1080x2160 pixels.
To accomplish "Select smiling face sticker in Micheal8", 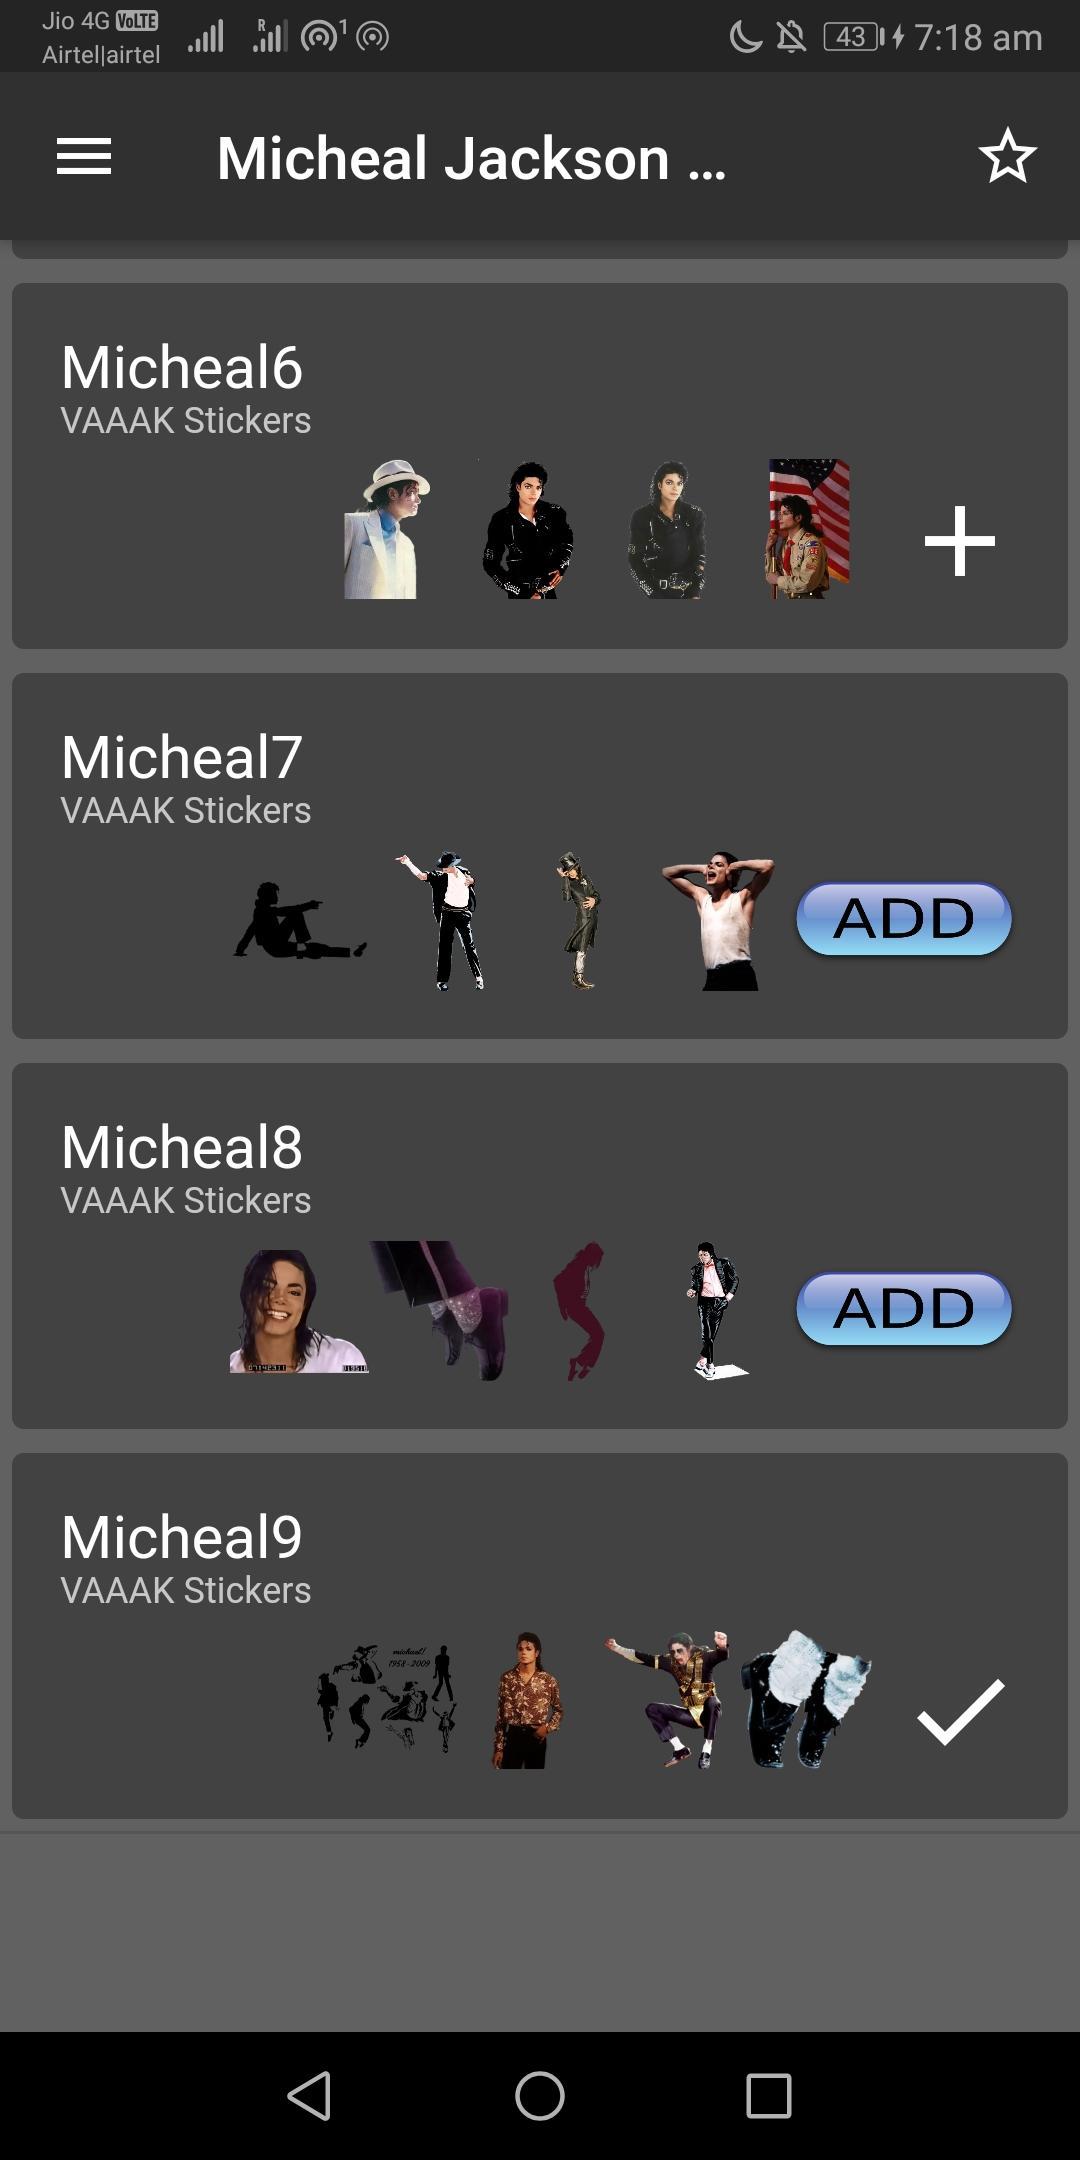I will pyautogui.click(x=298, y=1311).
